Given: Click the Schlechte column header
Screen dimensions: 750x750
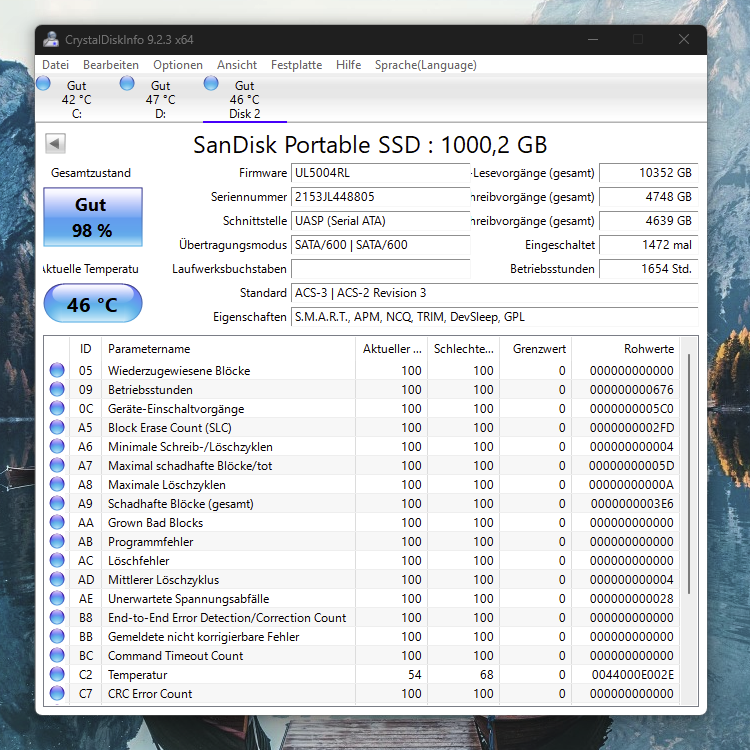Looking at the screenshot, I should [463, 349].
